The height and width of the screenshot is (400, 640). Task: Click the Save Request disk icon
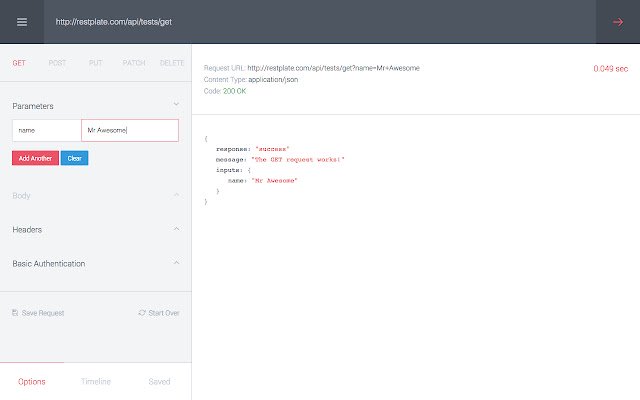pos(15,313)
